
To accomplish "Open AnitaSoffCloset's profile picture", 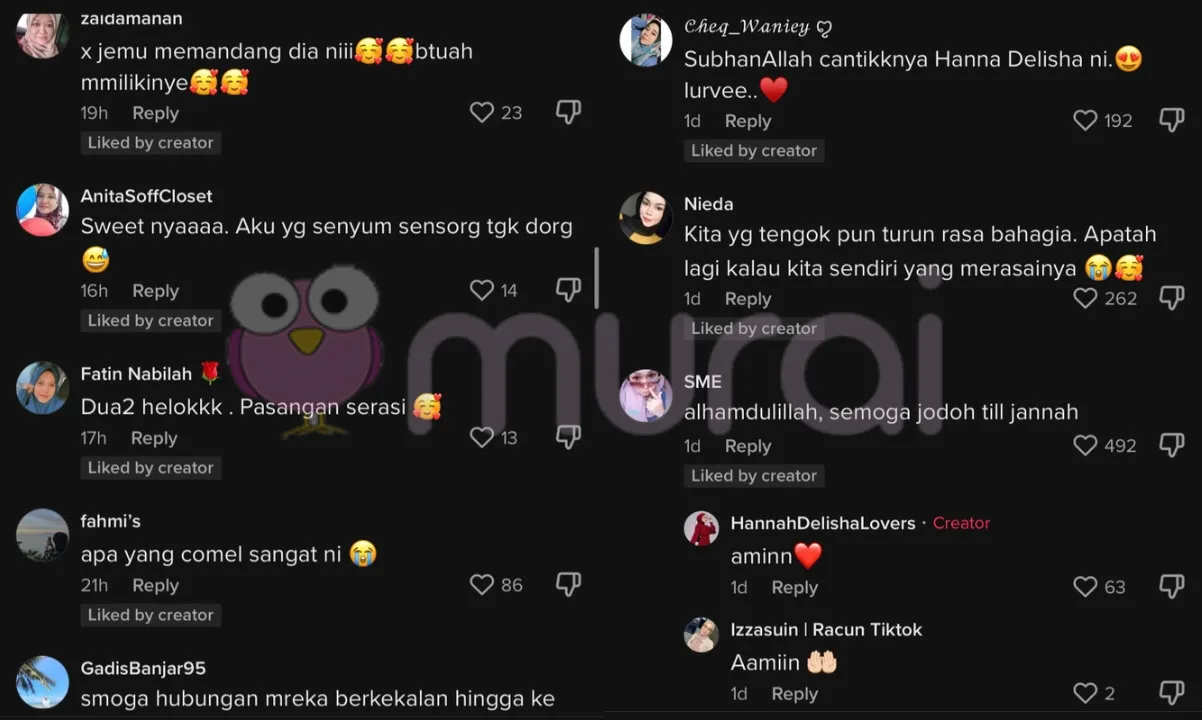I will [42, 210].
